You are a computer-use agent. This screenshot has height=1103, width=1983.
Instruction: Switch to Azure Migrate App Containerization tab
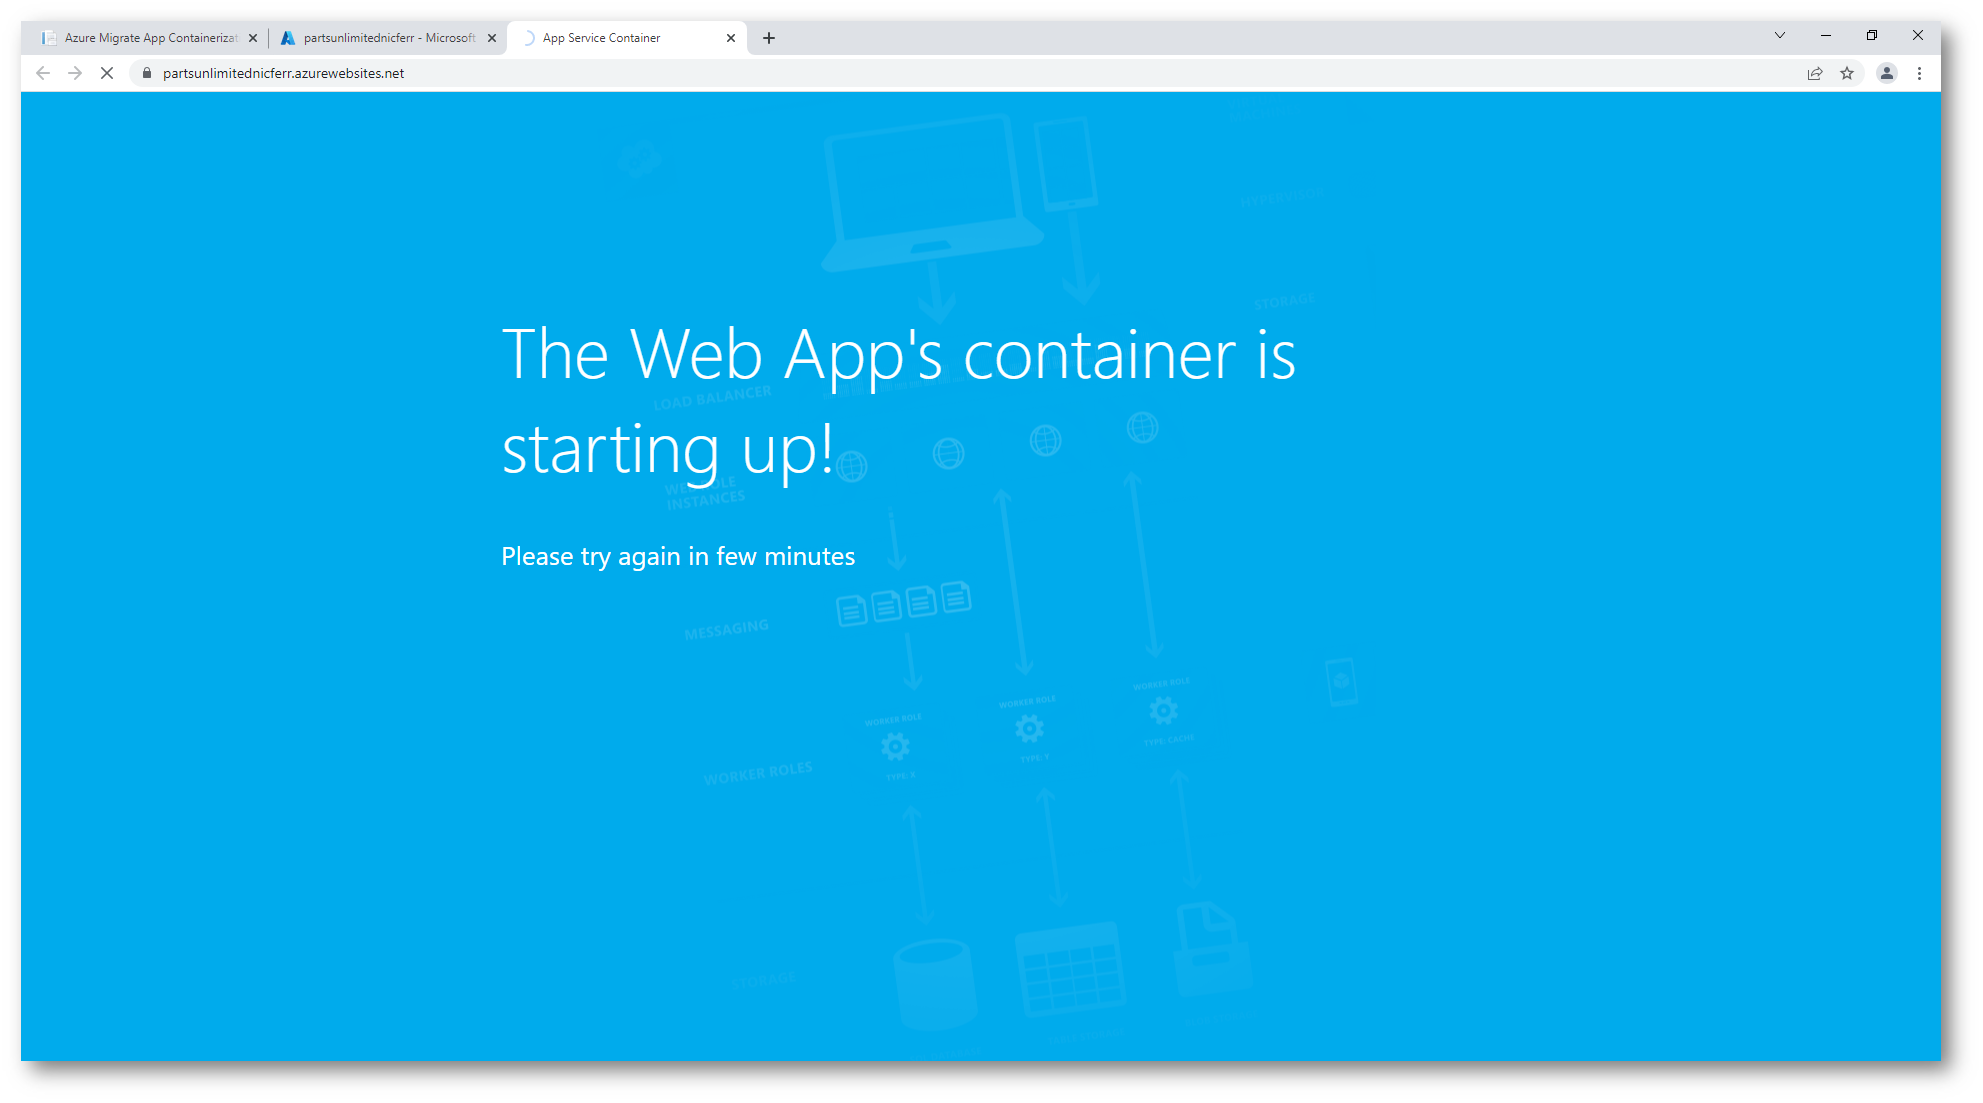coord(150,38)
